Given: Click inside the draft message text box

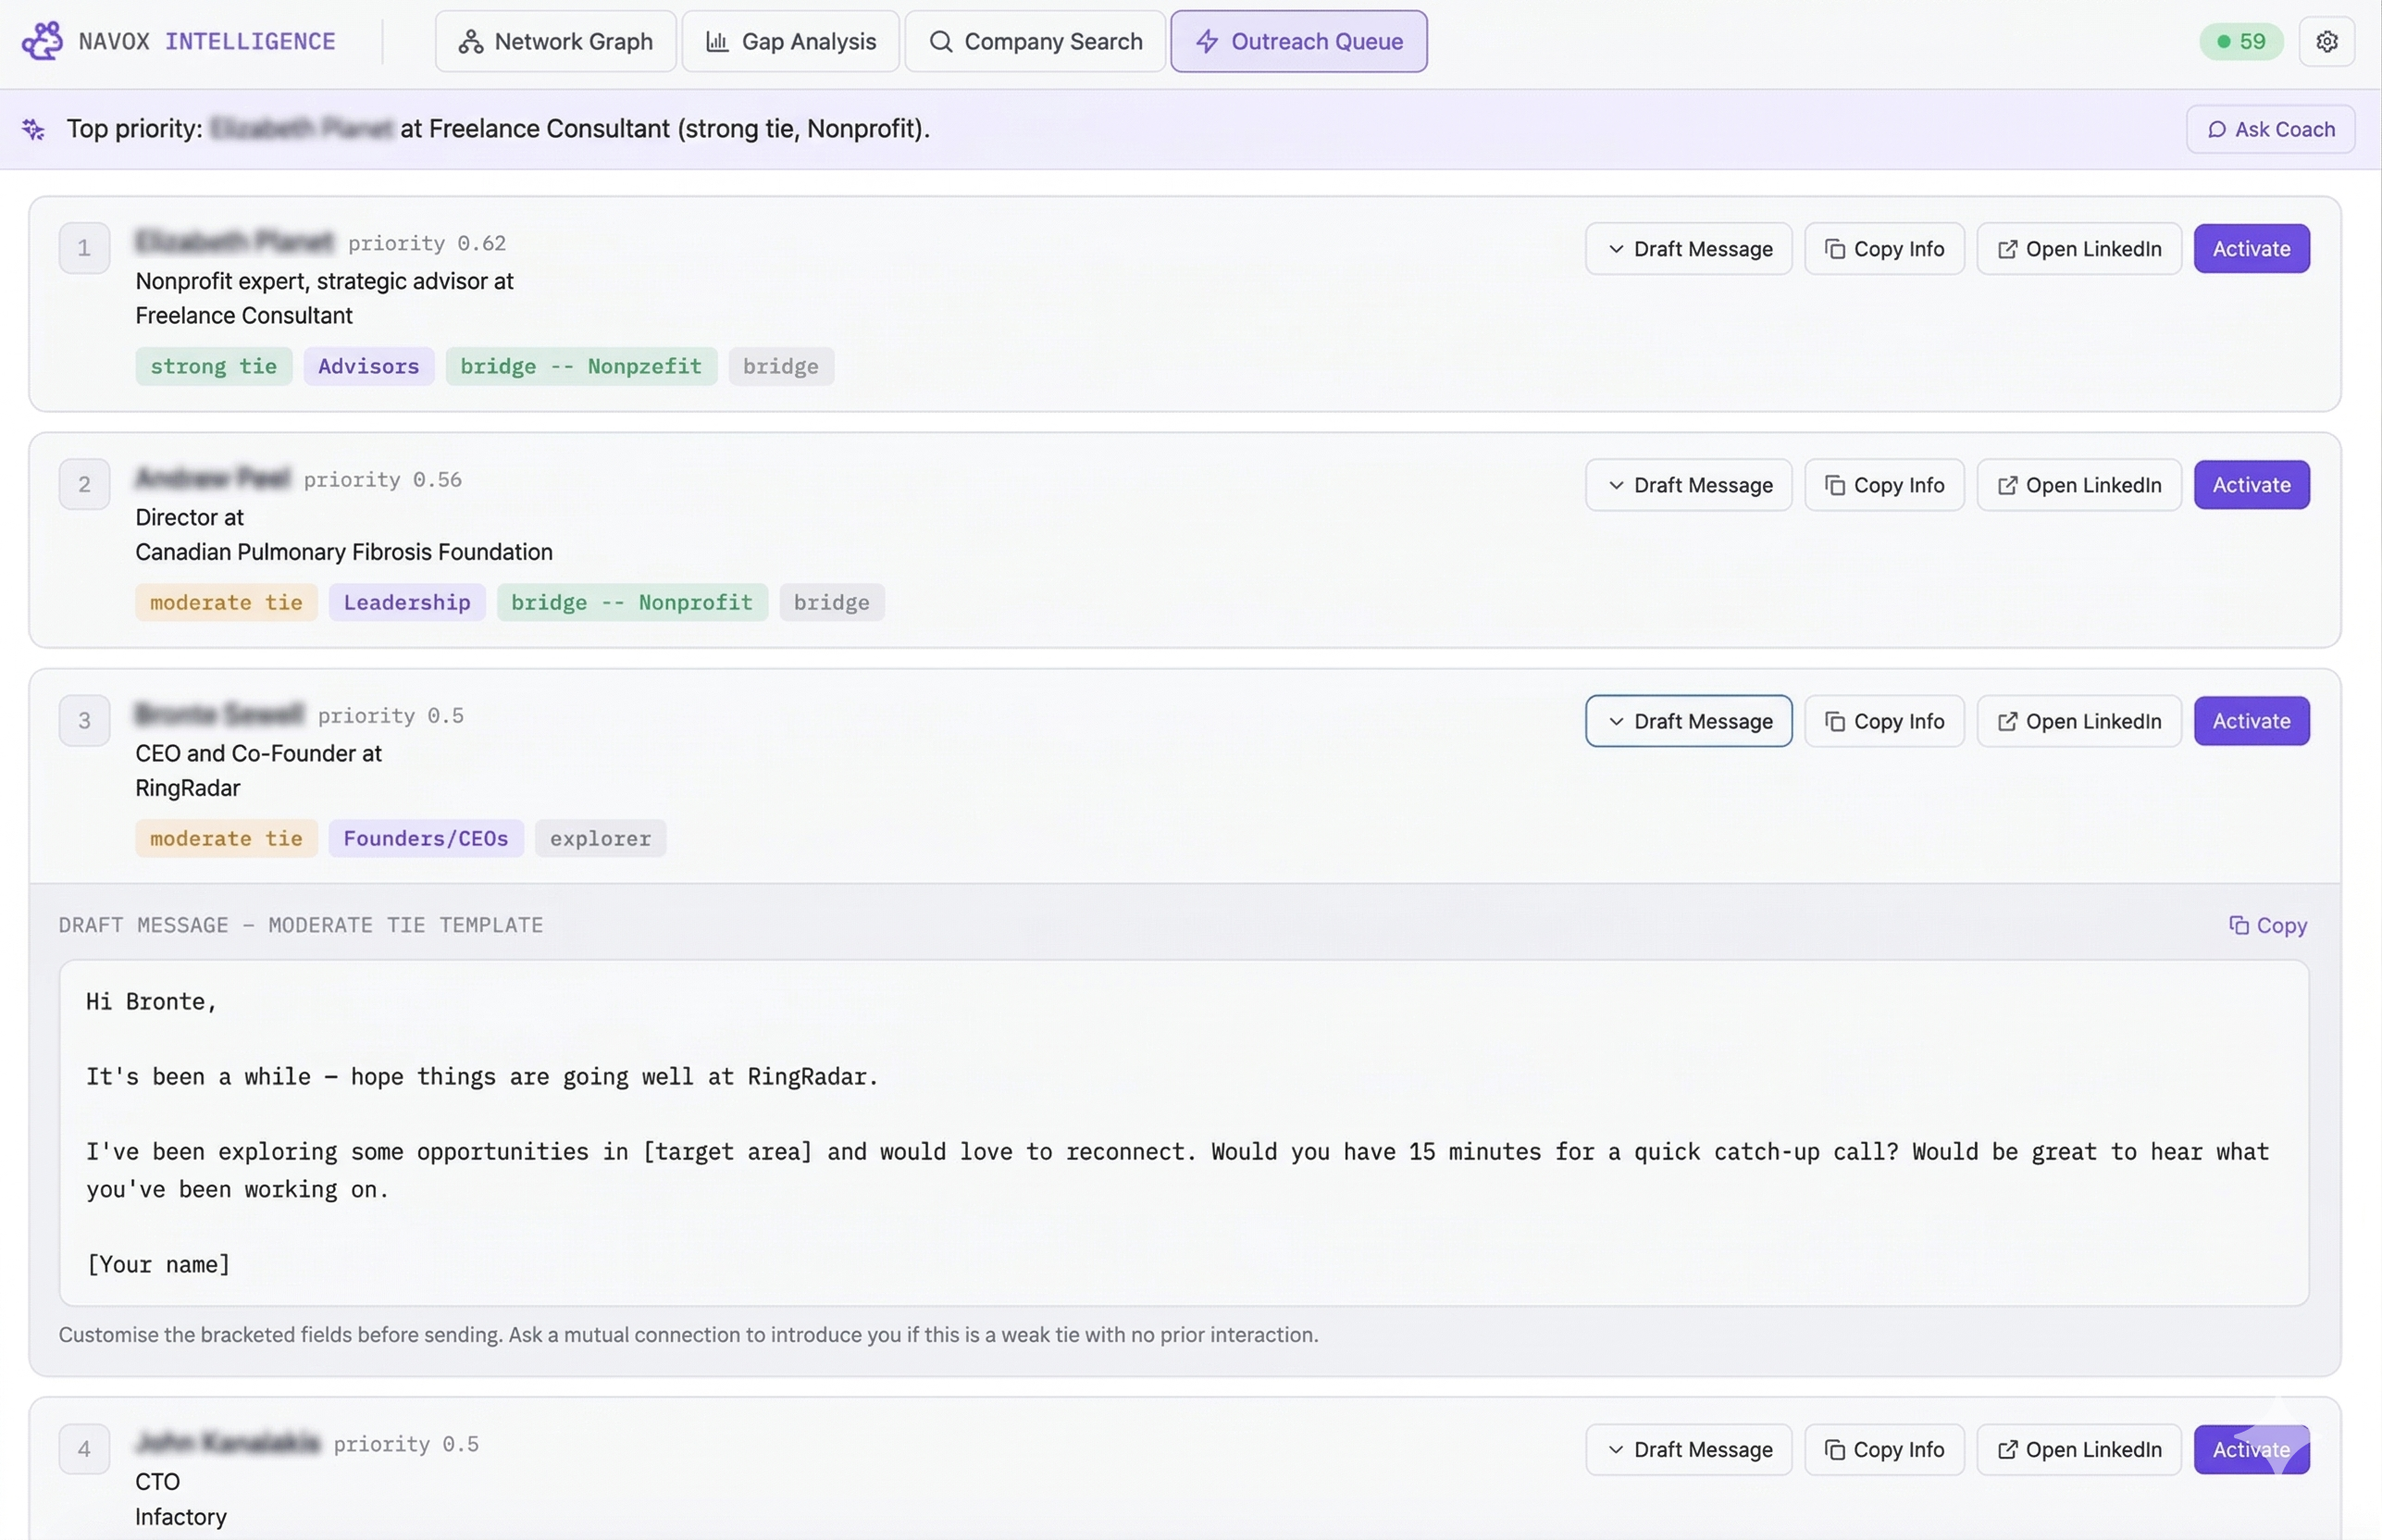Looking at the screenshot, I should point(1182,1132).
